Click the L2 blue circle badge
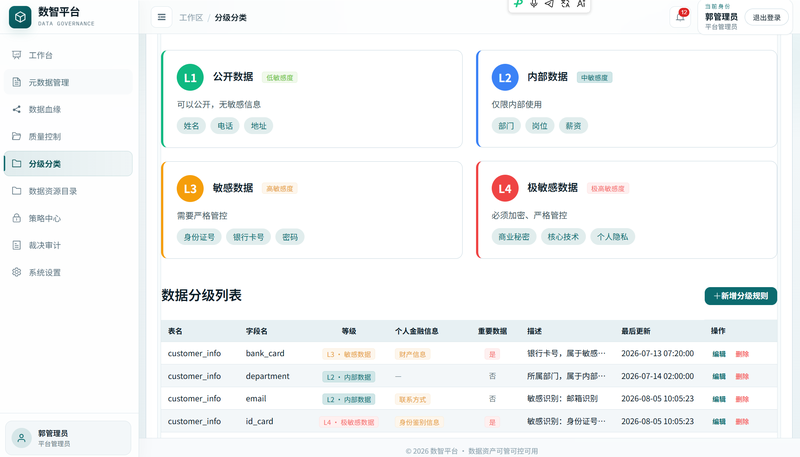The image size is (800, 457). click(505, 78)
